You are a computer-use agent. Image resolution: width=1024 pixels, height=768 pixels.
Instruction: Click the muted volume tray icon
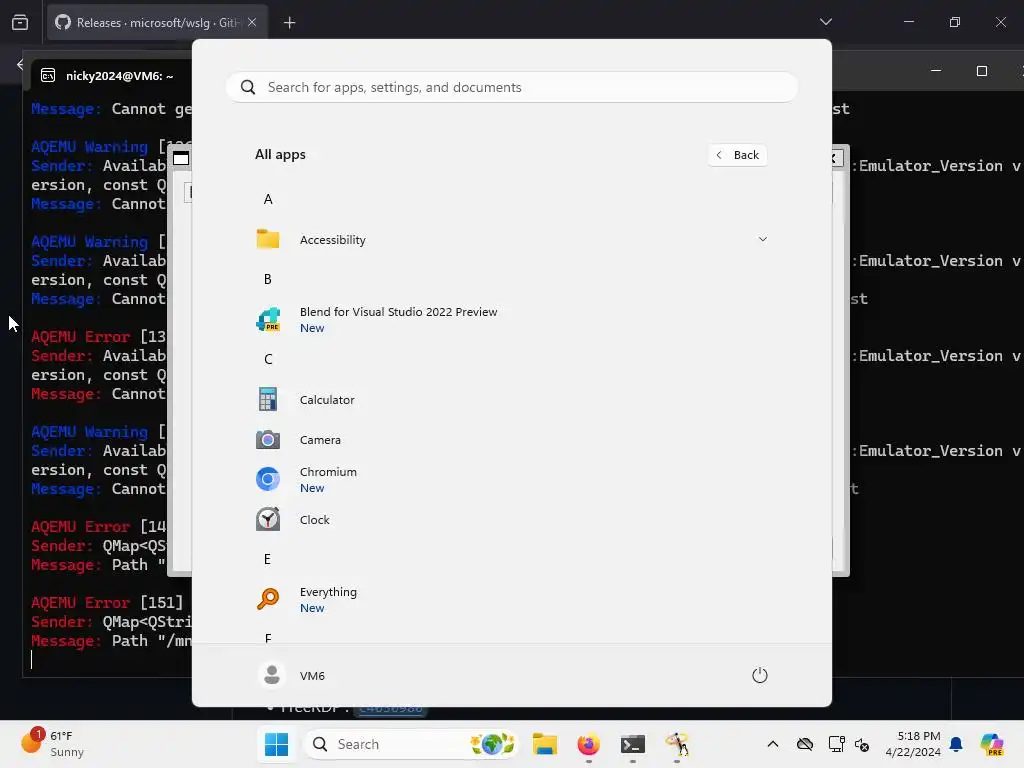[x=861, y=744]
